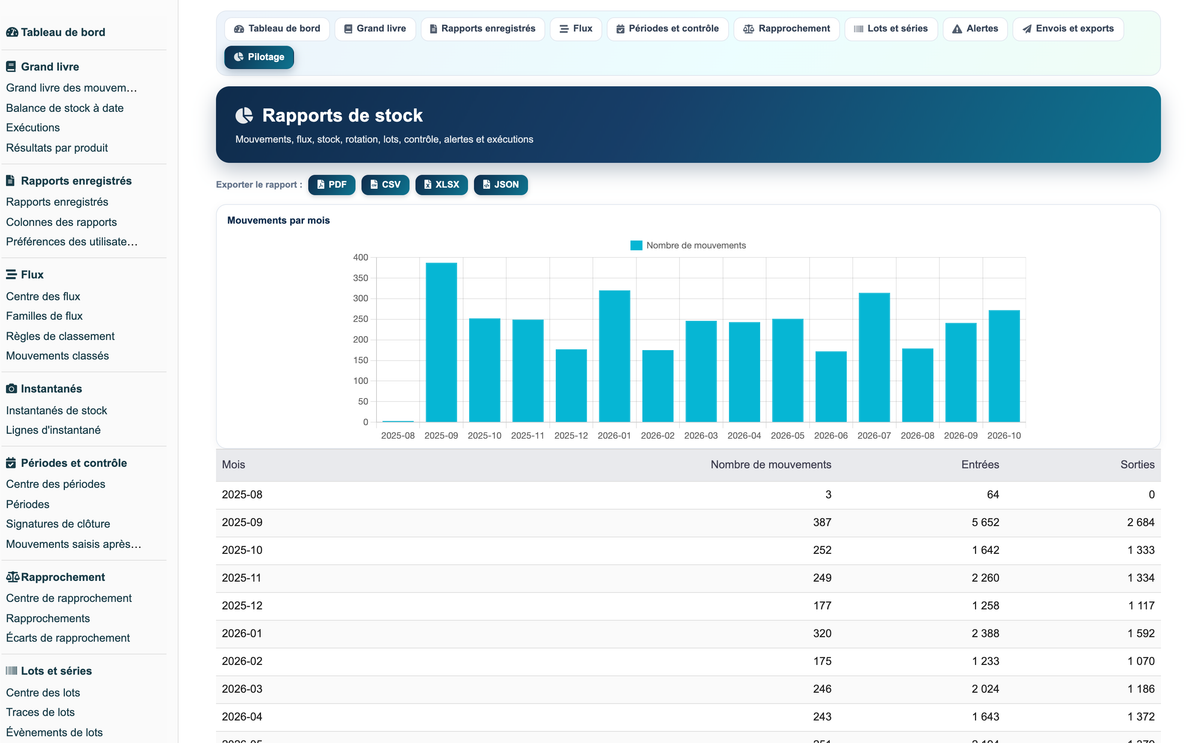This screenshot has height=743, width=1200.
Task: Go to the Alertes tab
Action: (x=975, y=29)
